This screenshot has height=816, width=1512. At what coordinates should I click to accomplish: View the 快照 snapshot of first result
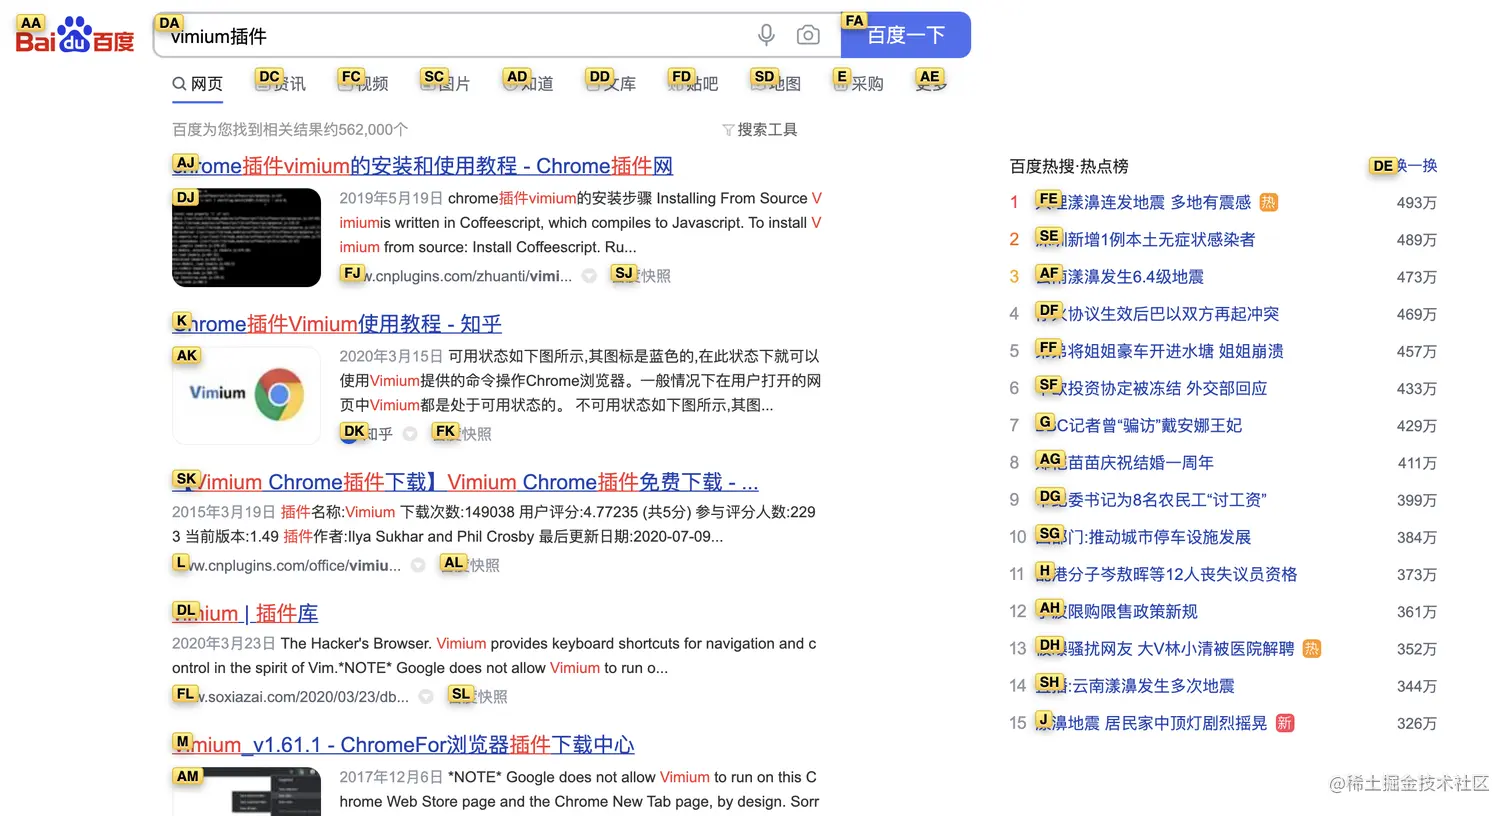click(x=650, y=275)
